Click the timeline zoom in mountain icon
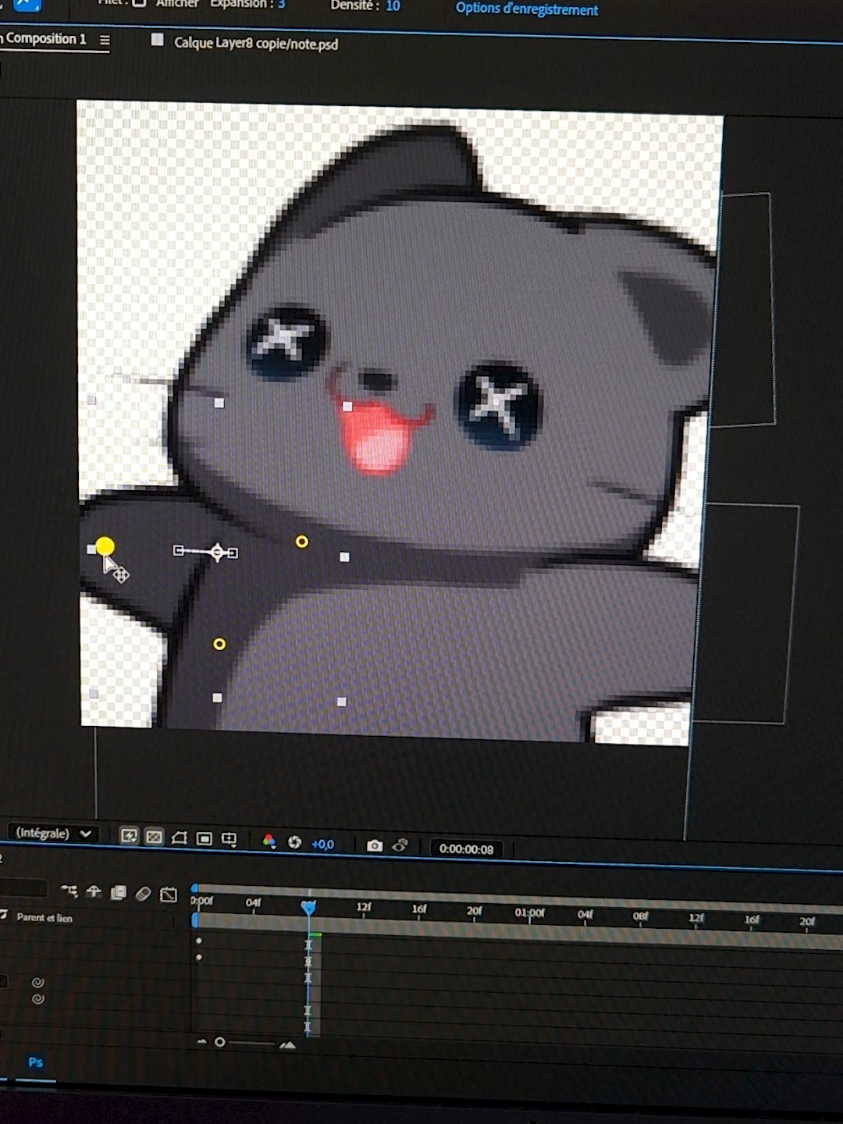 click(287, 1045)
